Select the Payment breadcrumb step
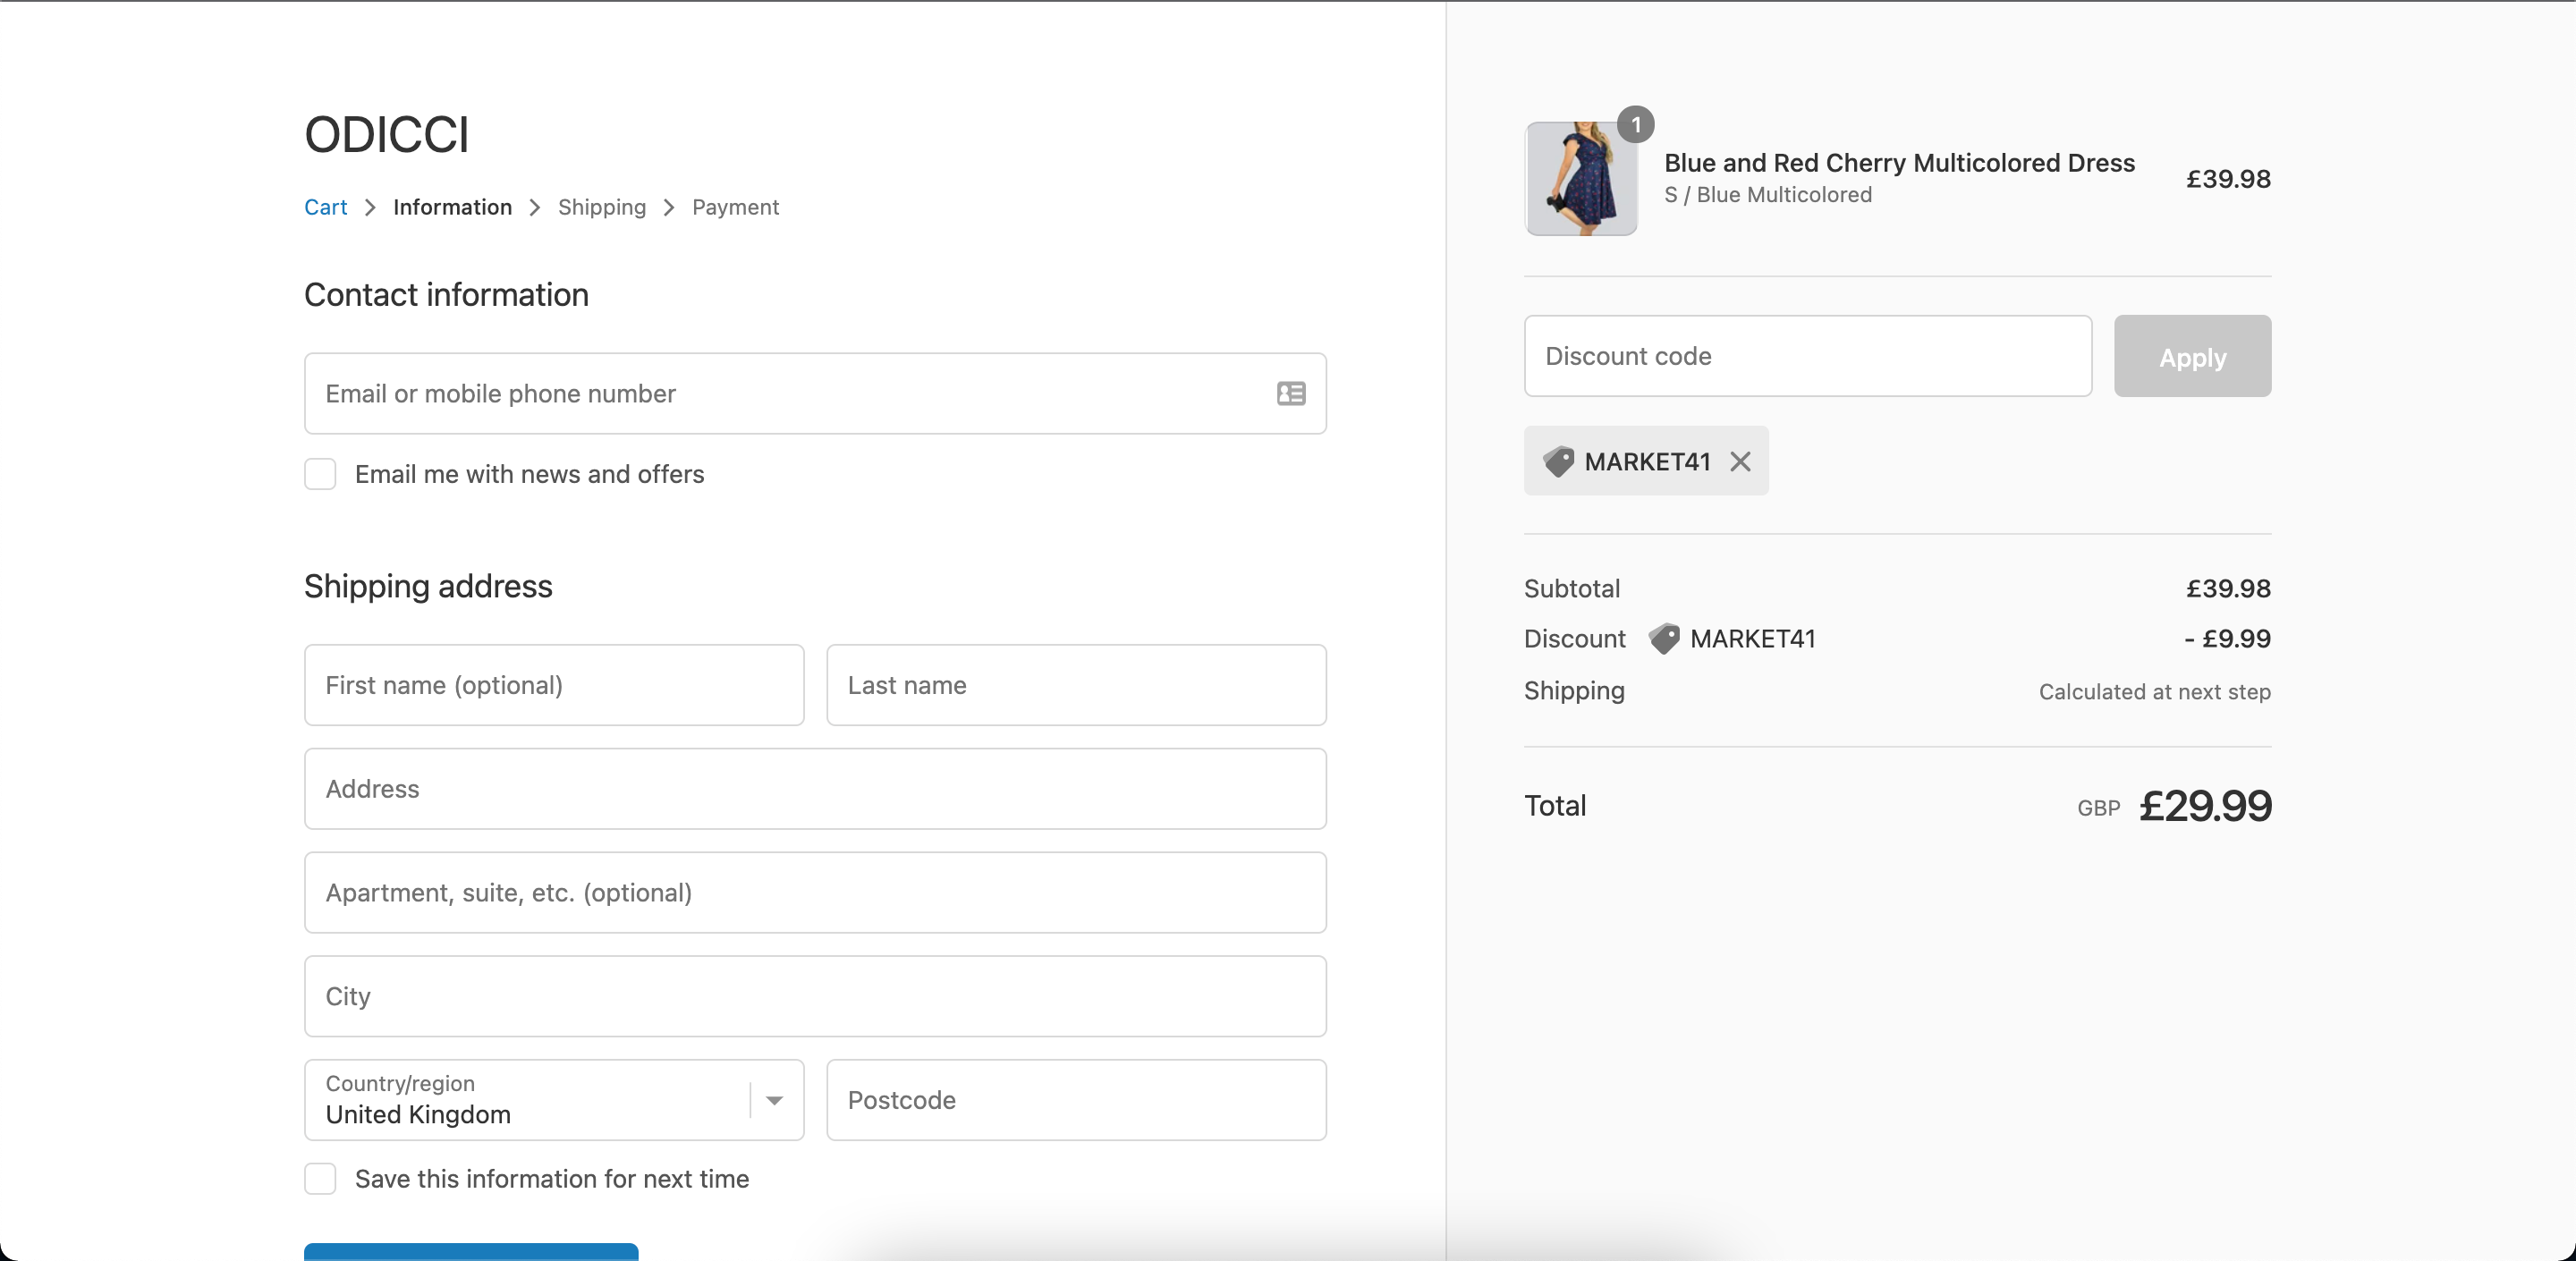 click(x=735, y=208)
